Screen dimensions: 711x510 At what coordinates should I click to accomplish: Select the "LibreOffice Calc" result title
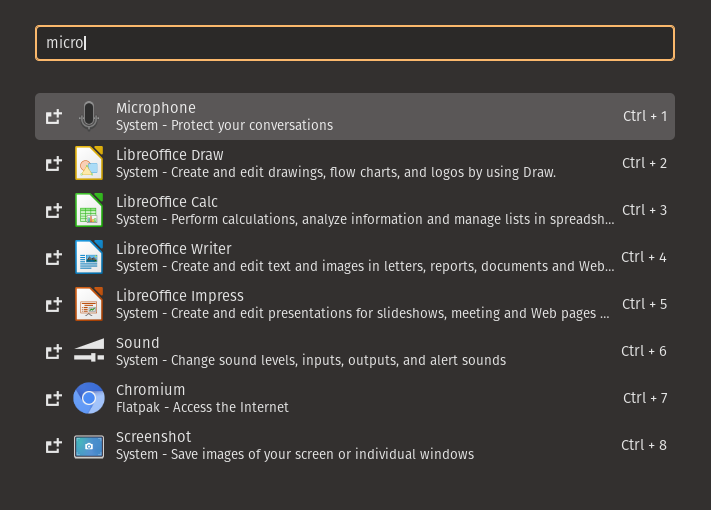[x=167, y=202]
